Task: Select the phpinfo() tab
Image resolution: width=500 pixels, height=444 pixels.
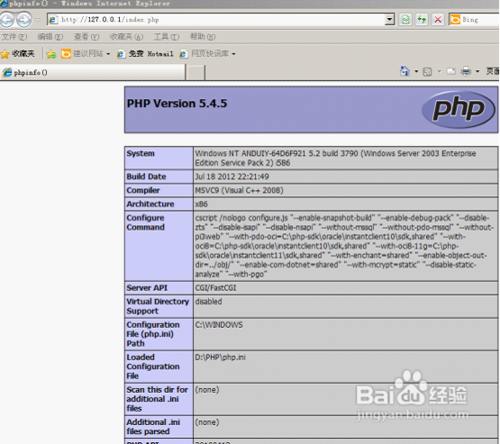Action: pyautogui.click(x=93, y=72)
